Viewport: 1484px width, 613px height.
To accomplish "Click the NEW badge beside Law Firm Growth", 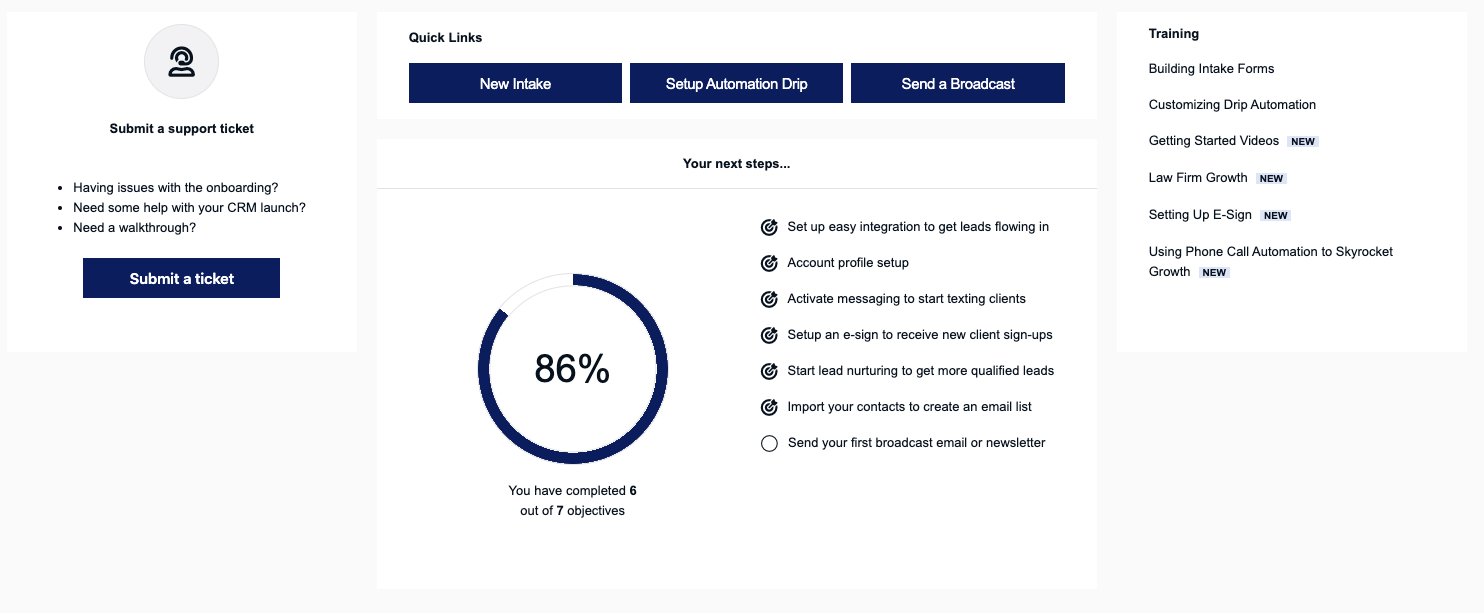I will tap(1271, 179).
